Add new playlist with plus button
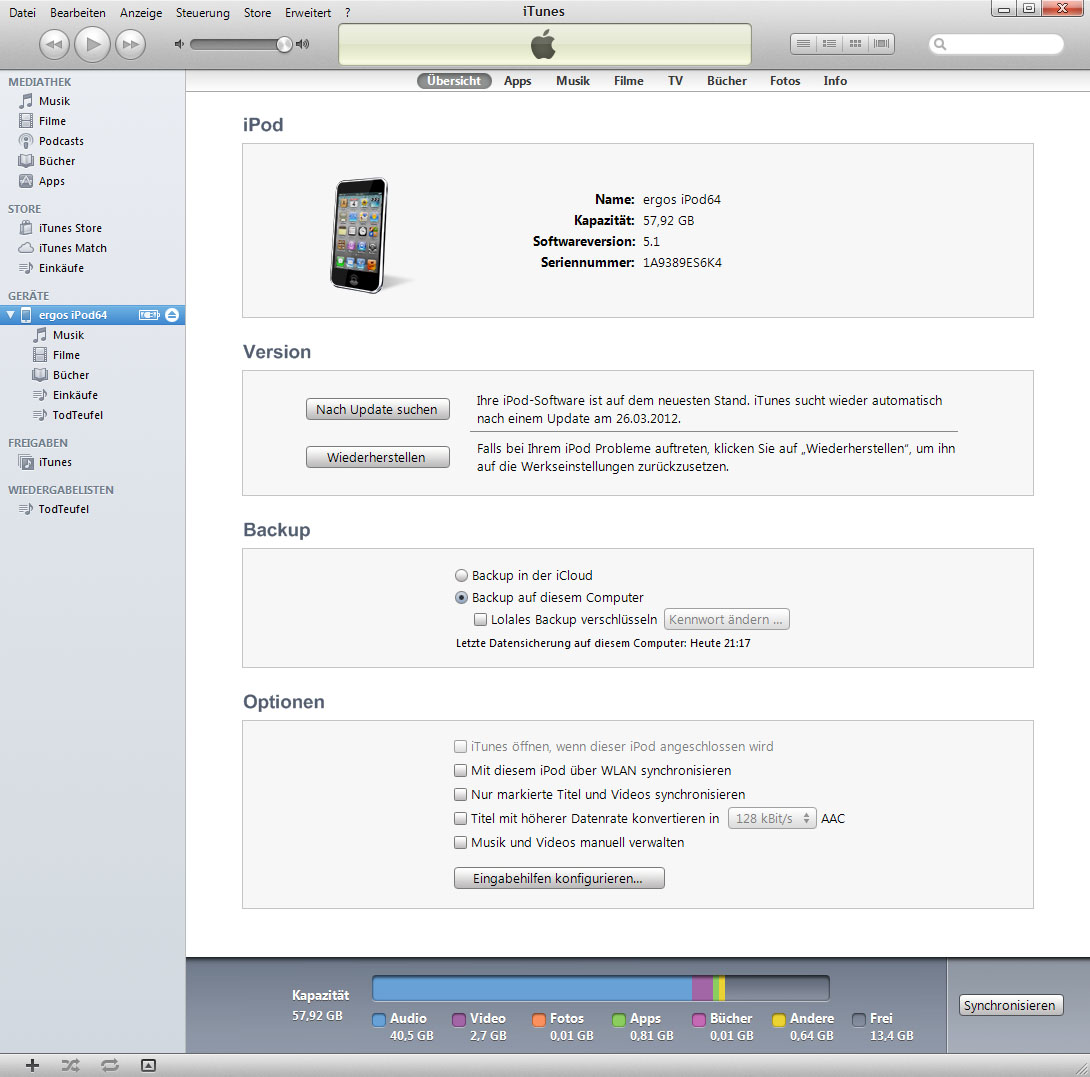 pos(32,1065)
